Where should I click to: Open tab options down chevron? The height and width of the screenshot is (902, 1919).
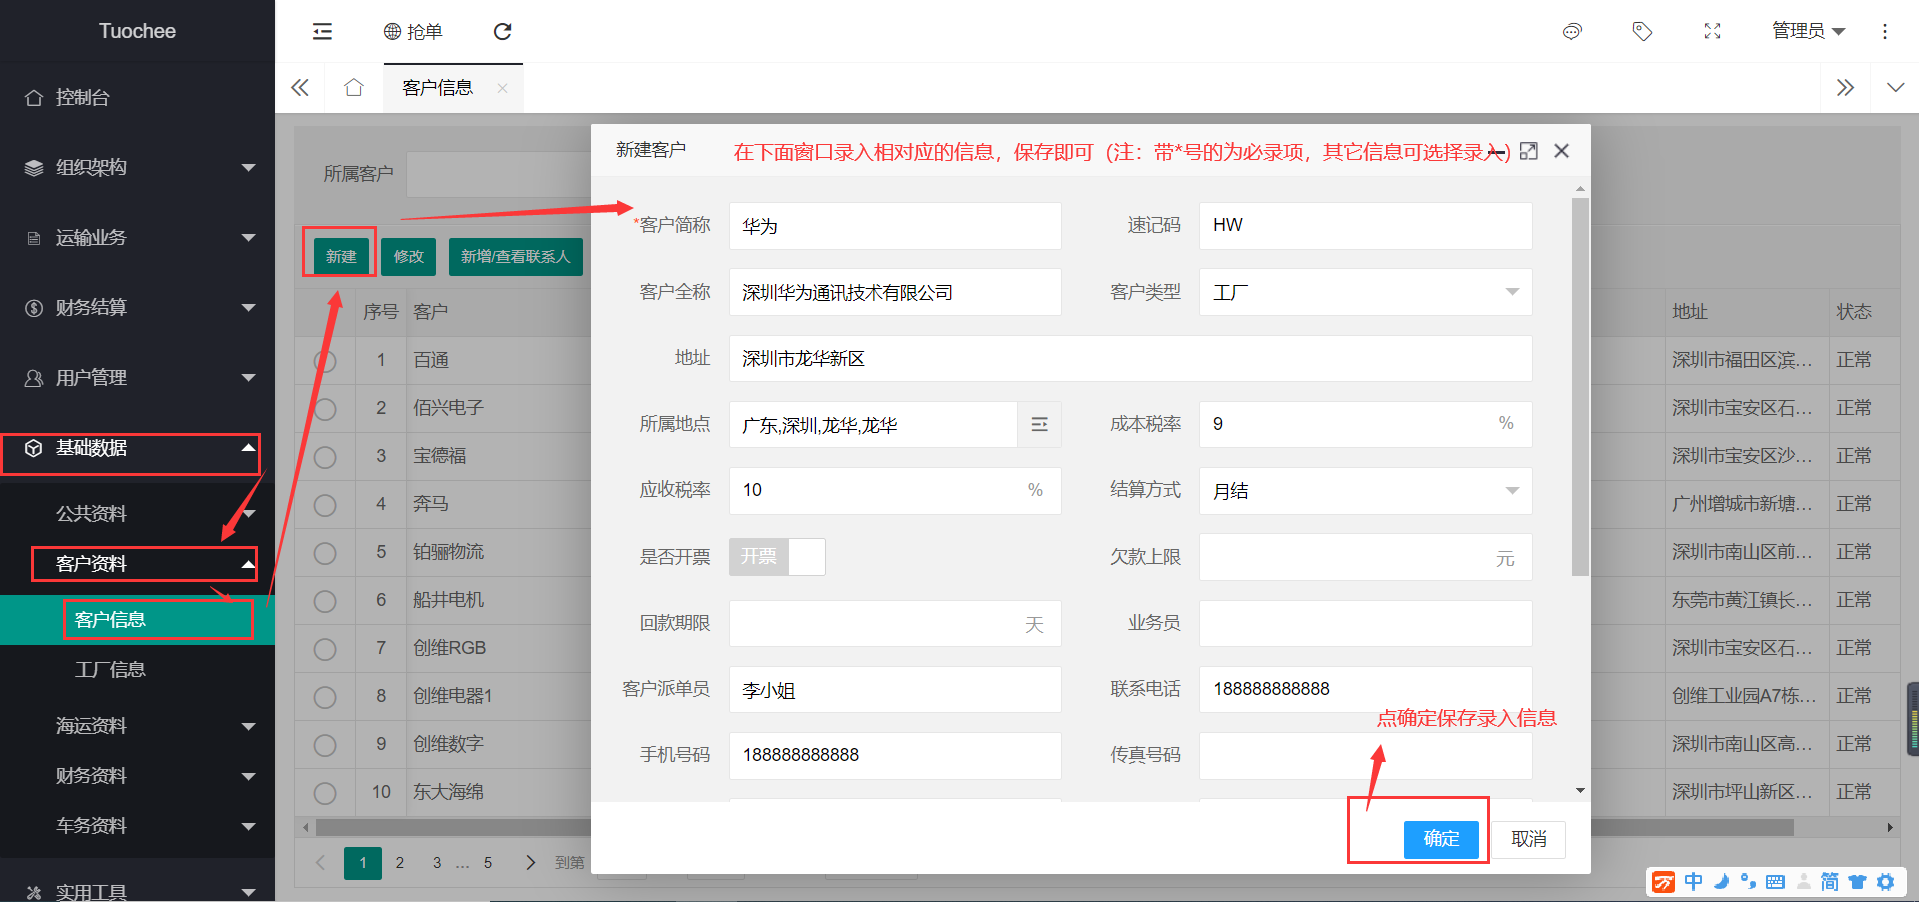pyautogui.click(x=1895, y=88)
